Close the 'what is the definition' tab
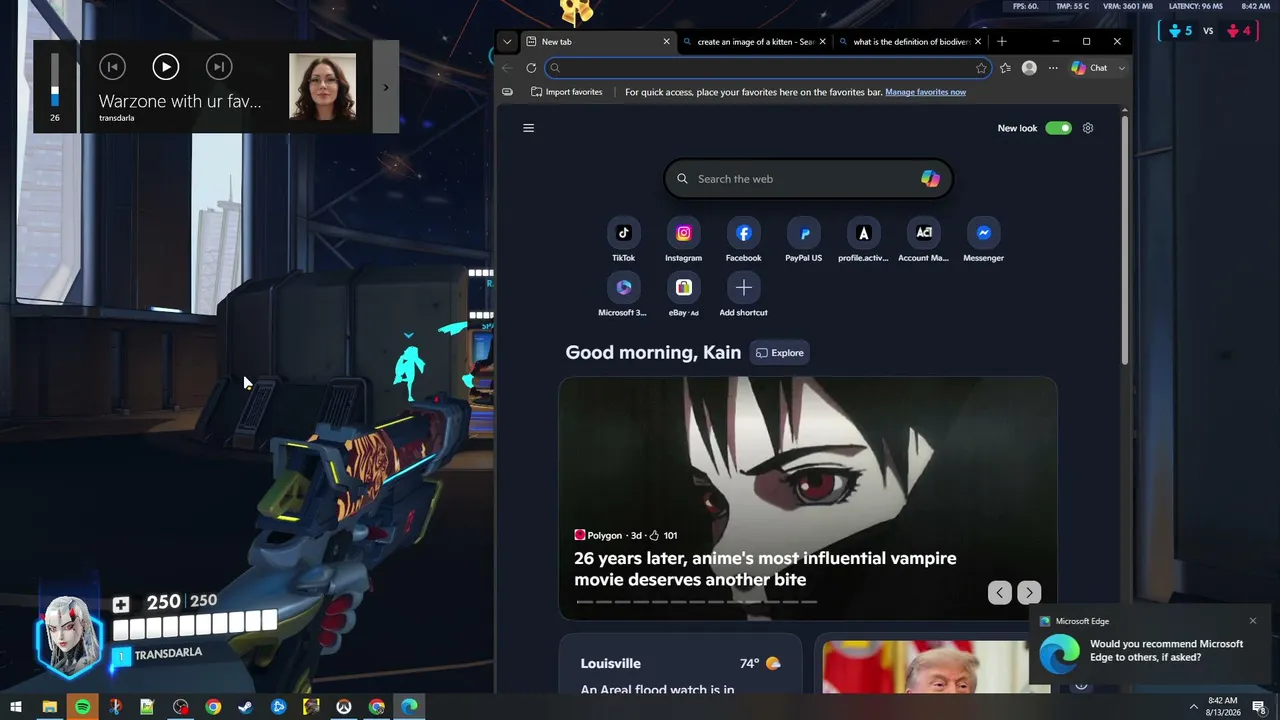 978,42
